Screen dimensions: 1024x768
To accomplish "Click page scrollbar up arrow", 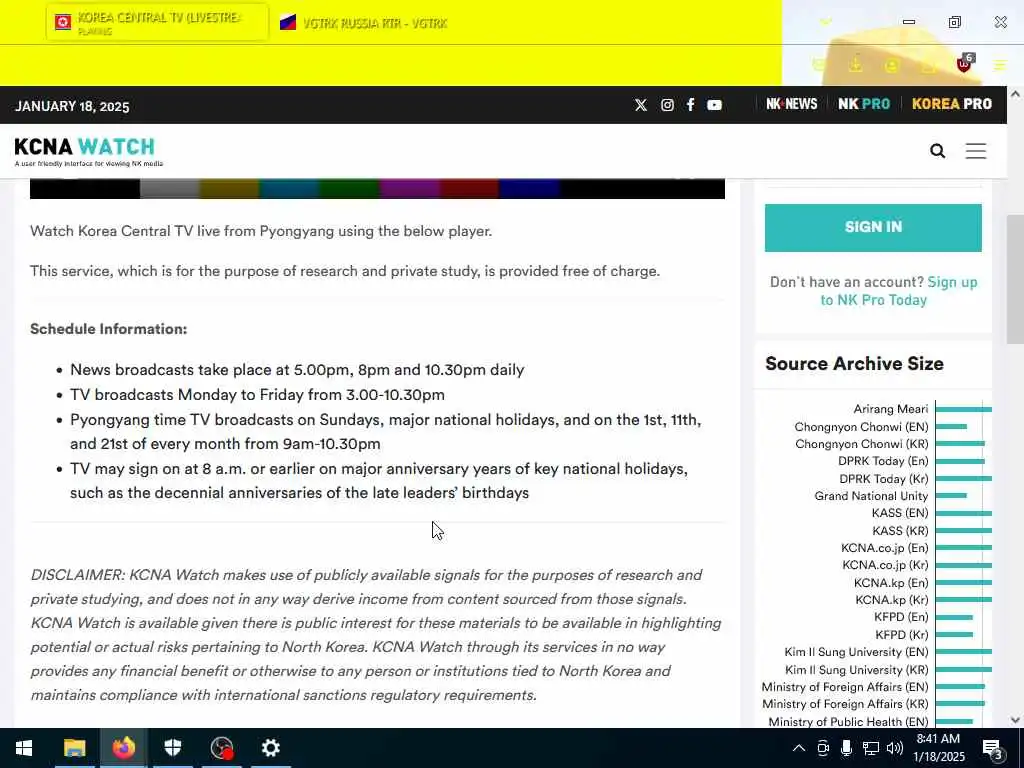I will 1016,94.
